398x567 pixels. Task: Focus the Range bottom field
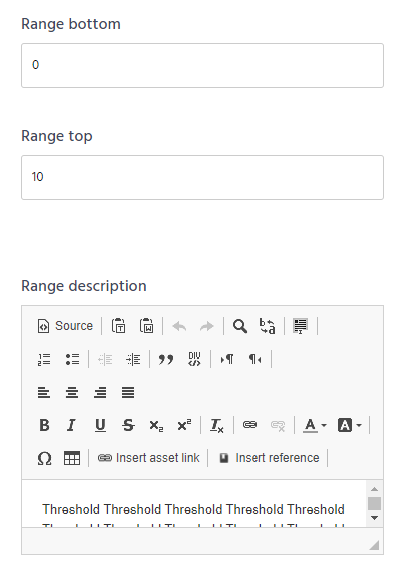point(202,65)
